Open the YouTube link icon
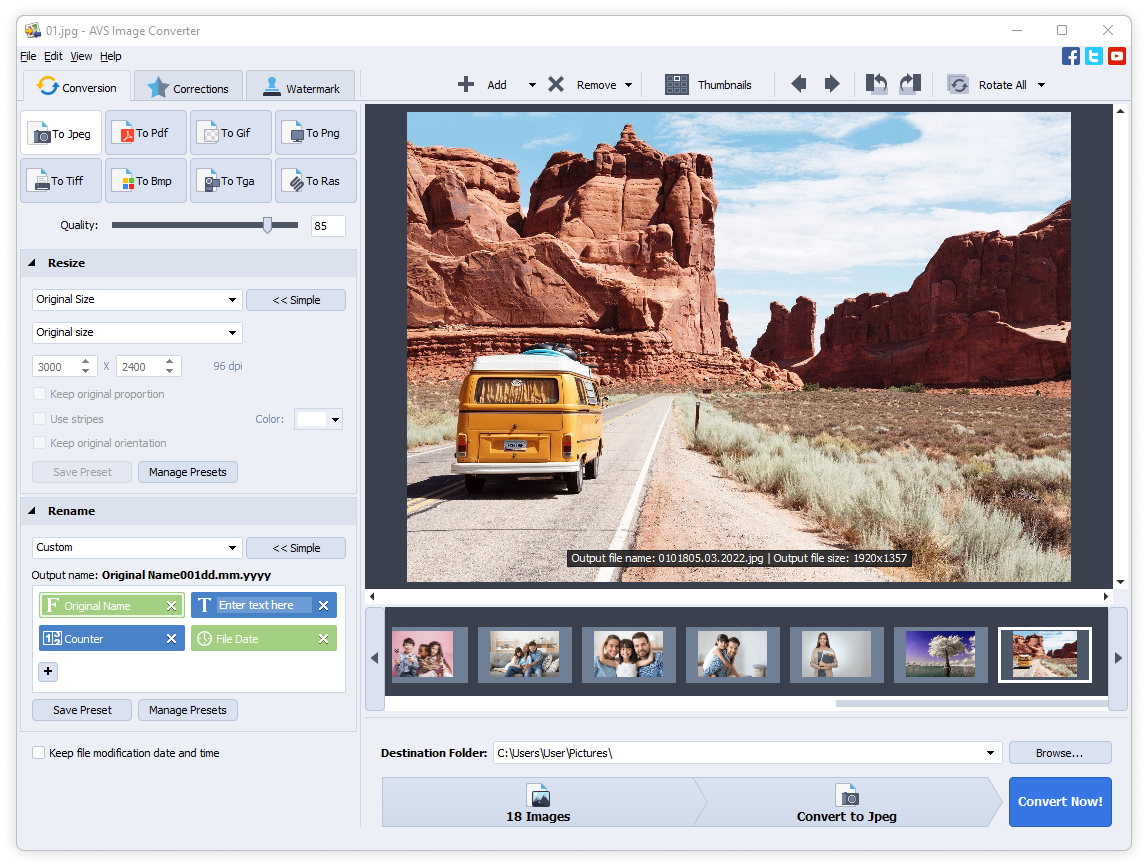 point(1117,56)
